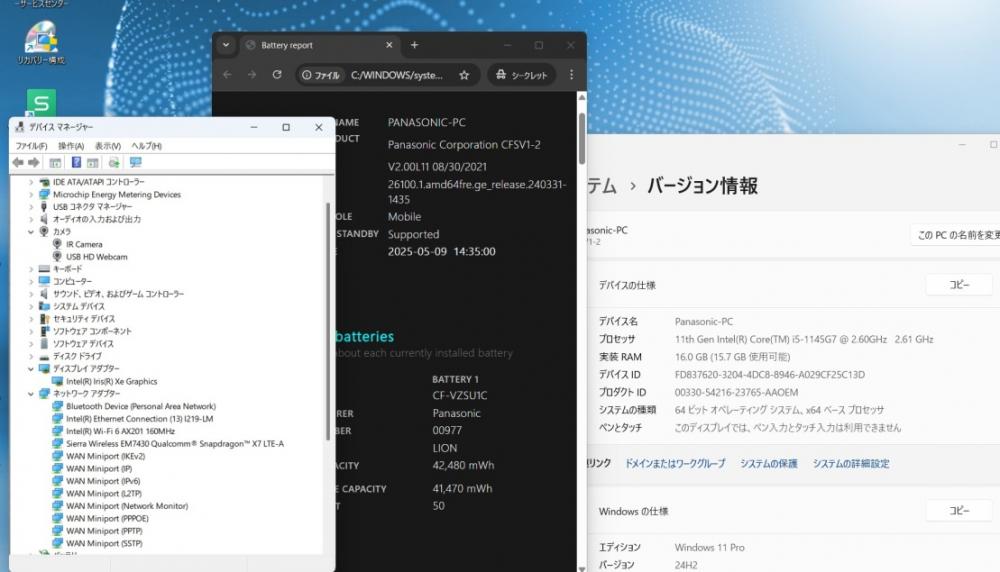
Task: Click the Secret (incognito) mode indicator
Action: [x=522, y=75]
